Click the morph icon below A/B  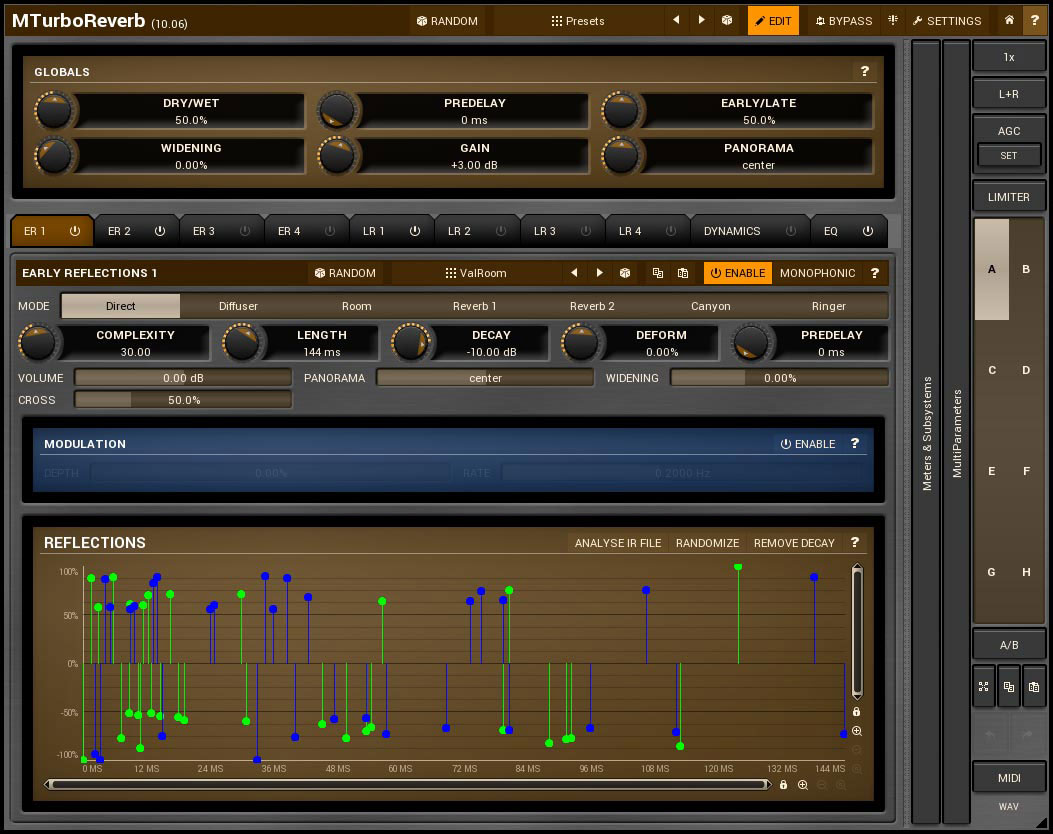tap(984, 687)
